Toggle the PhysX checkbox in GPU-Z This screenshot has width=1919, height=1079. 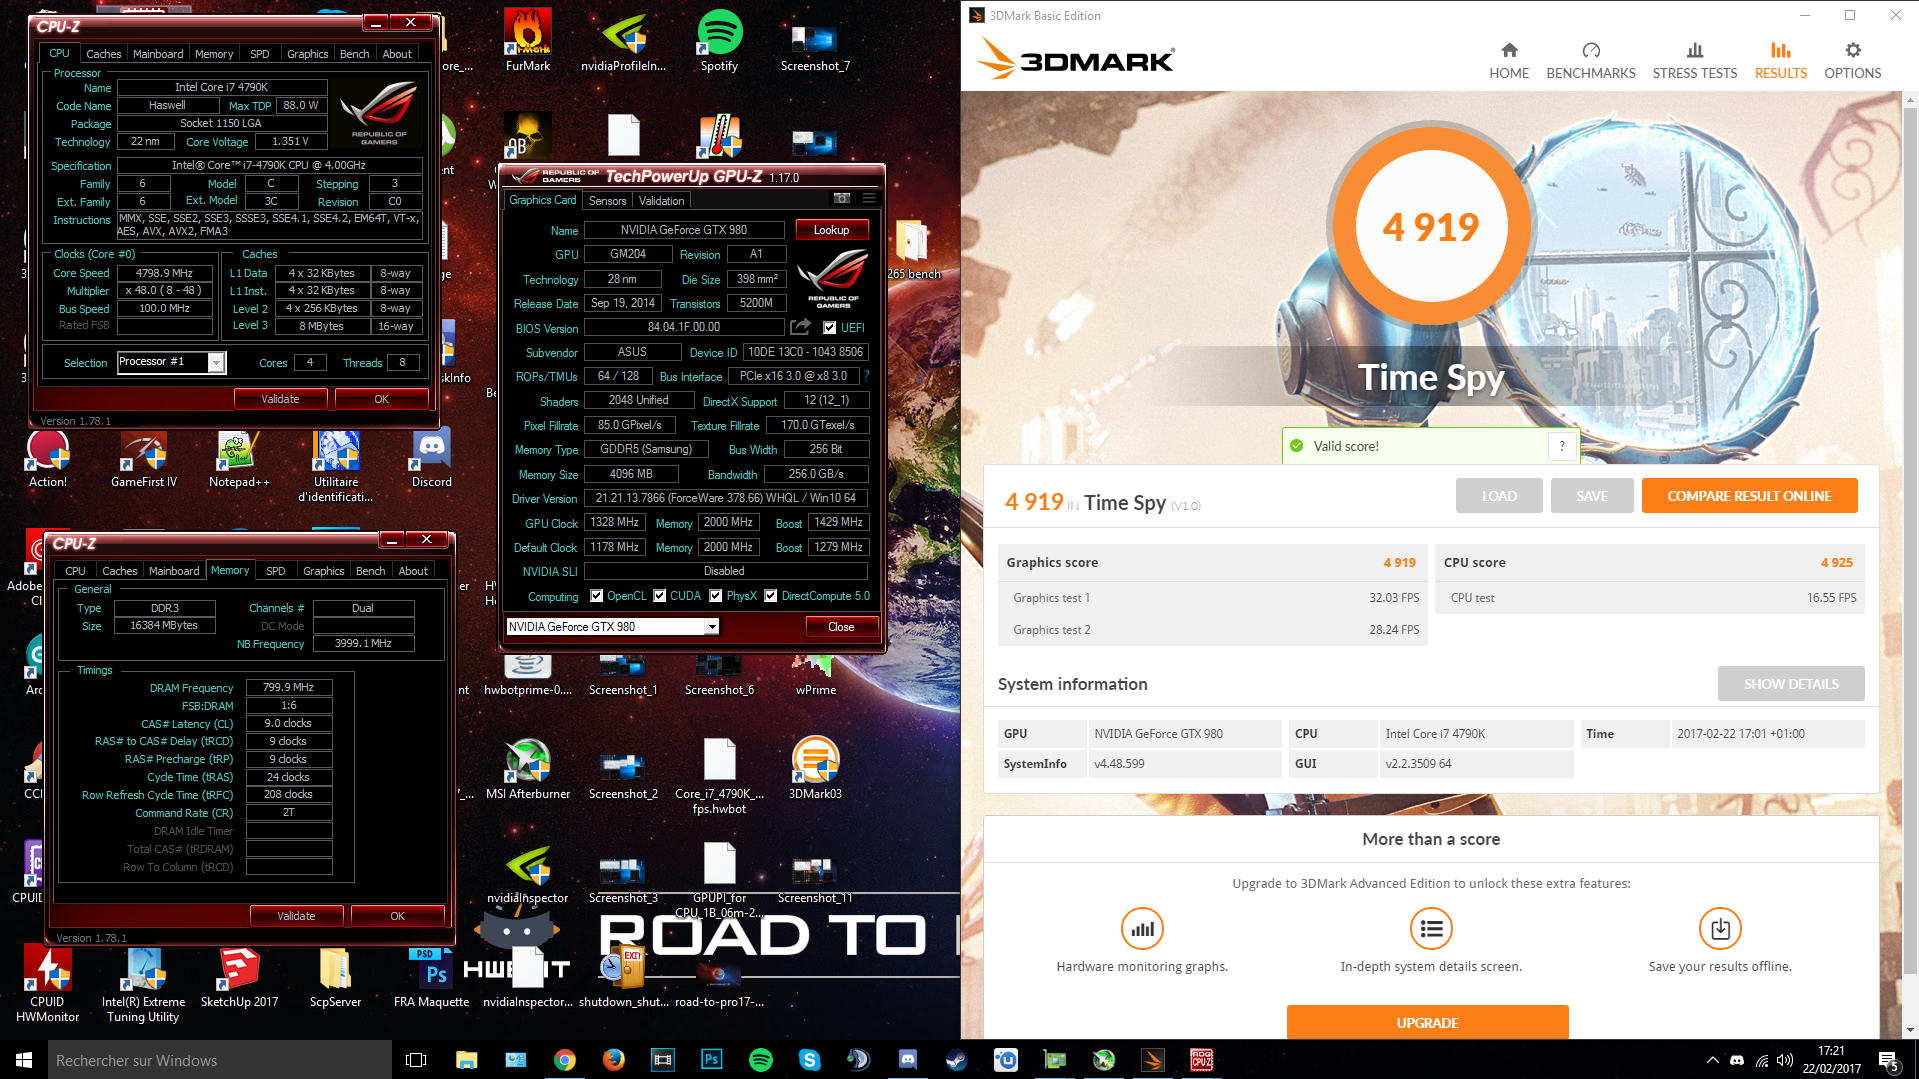(x=715, y=596)
